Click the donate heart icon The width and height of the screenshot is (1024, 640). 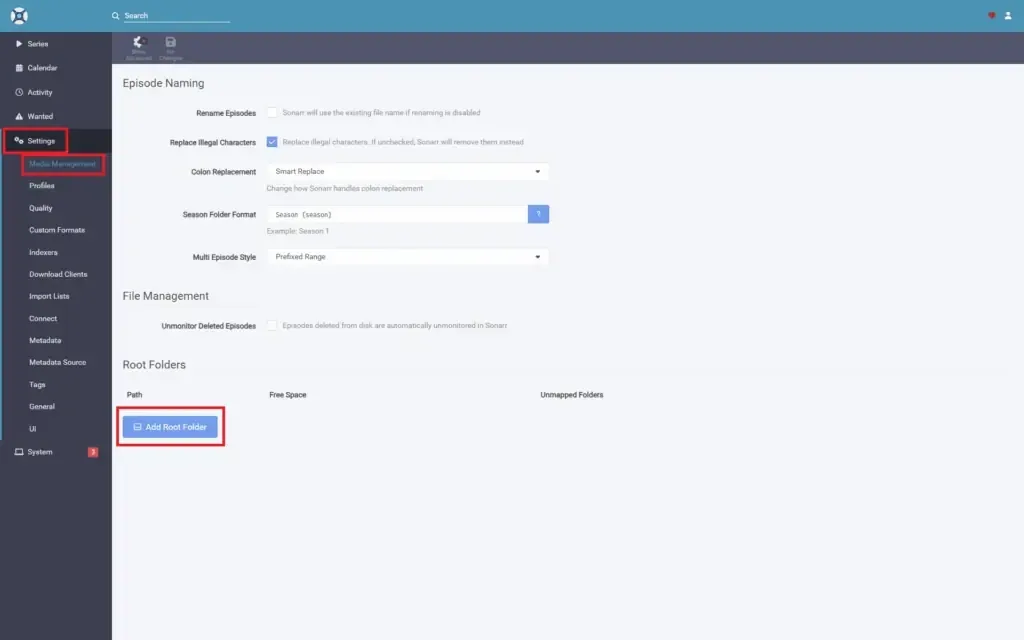[x=990, y=15]
